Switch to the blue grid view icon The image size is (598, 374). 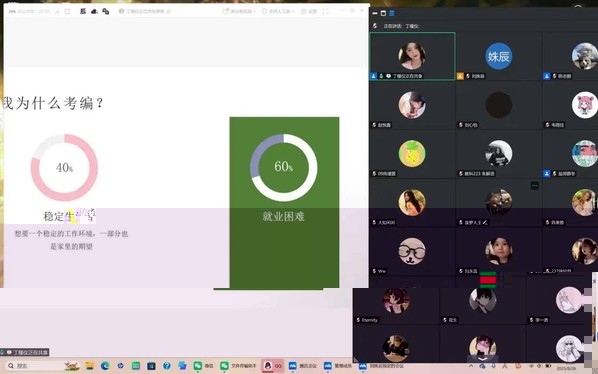391,13
